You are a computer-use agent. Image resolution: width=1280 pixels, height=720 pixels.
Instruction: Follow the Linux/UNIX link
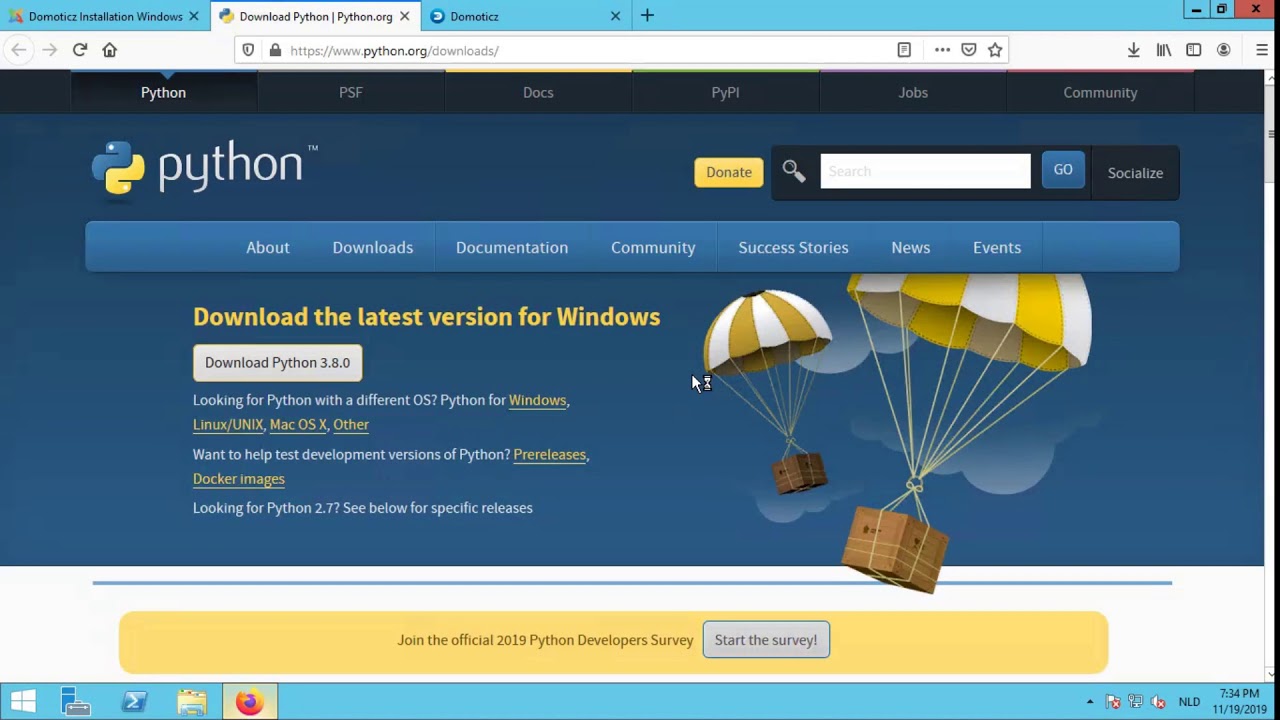pos(228,424)
